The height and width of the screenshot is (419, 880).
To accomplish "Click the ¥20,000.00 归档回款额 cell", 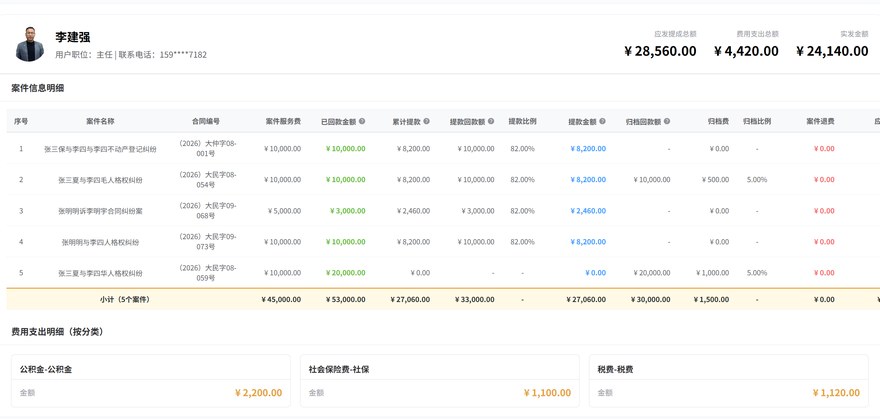I will tap(652, 273).
